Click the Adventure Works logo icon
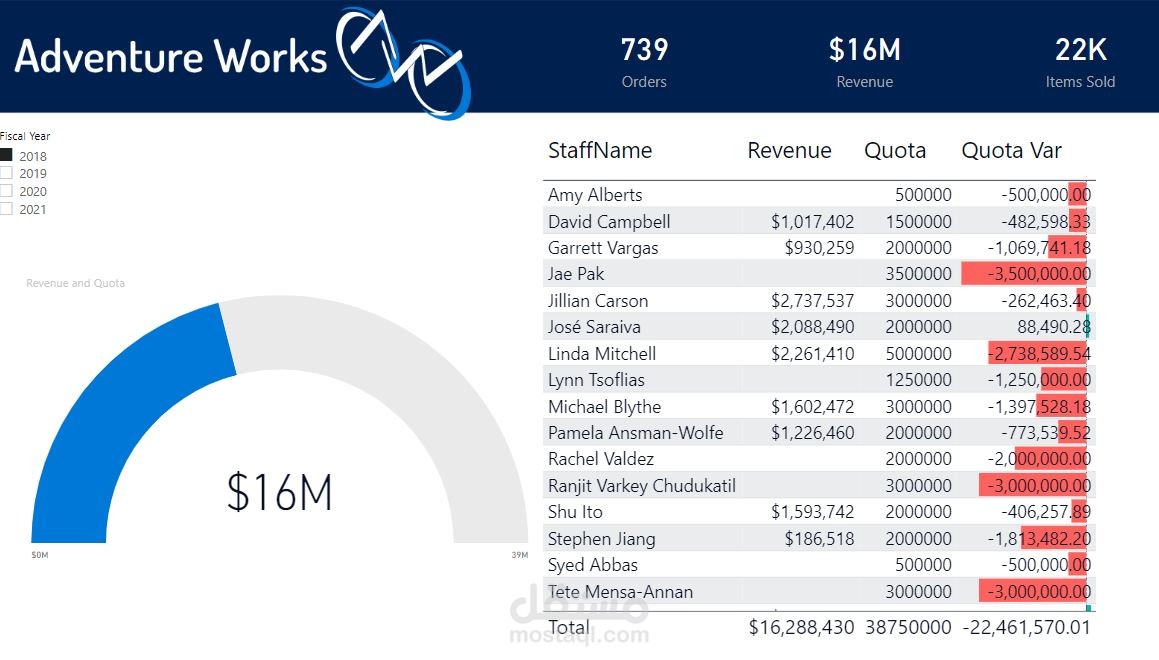The height and width of the screenshot is (660, 1159). coord(404,62)
